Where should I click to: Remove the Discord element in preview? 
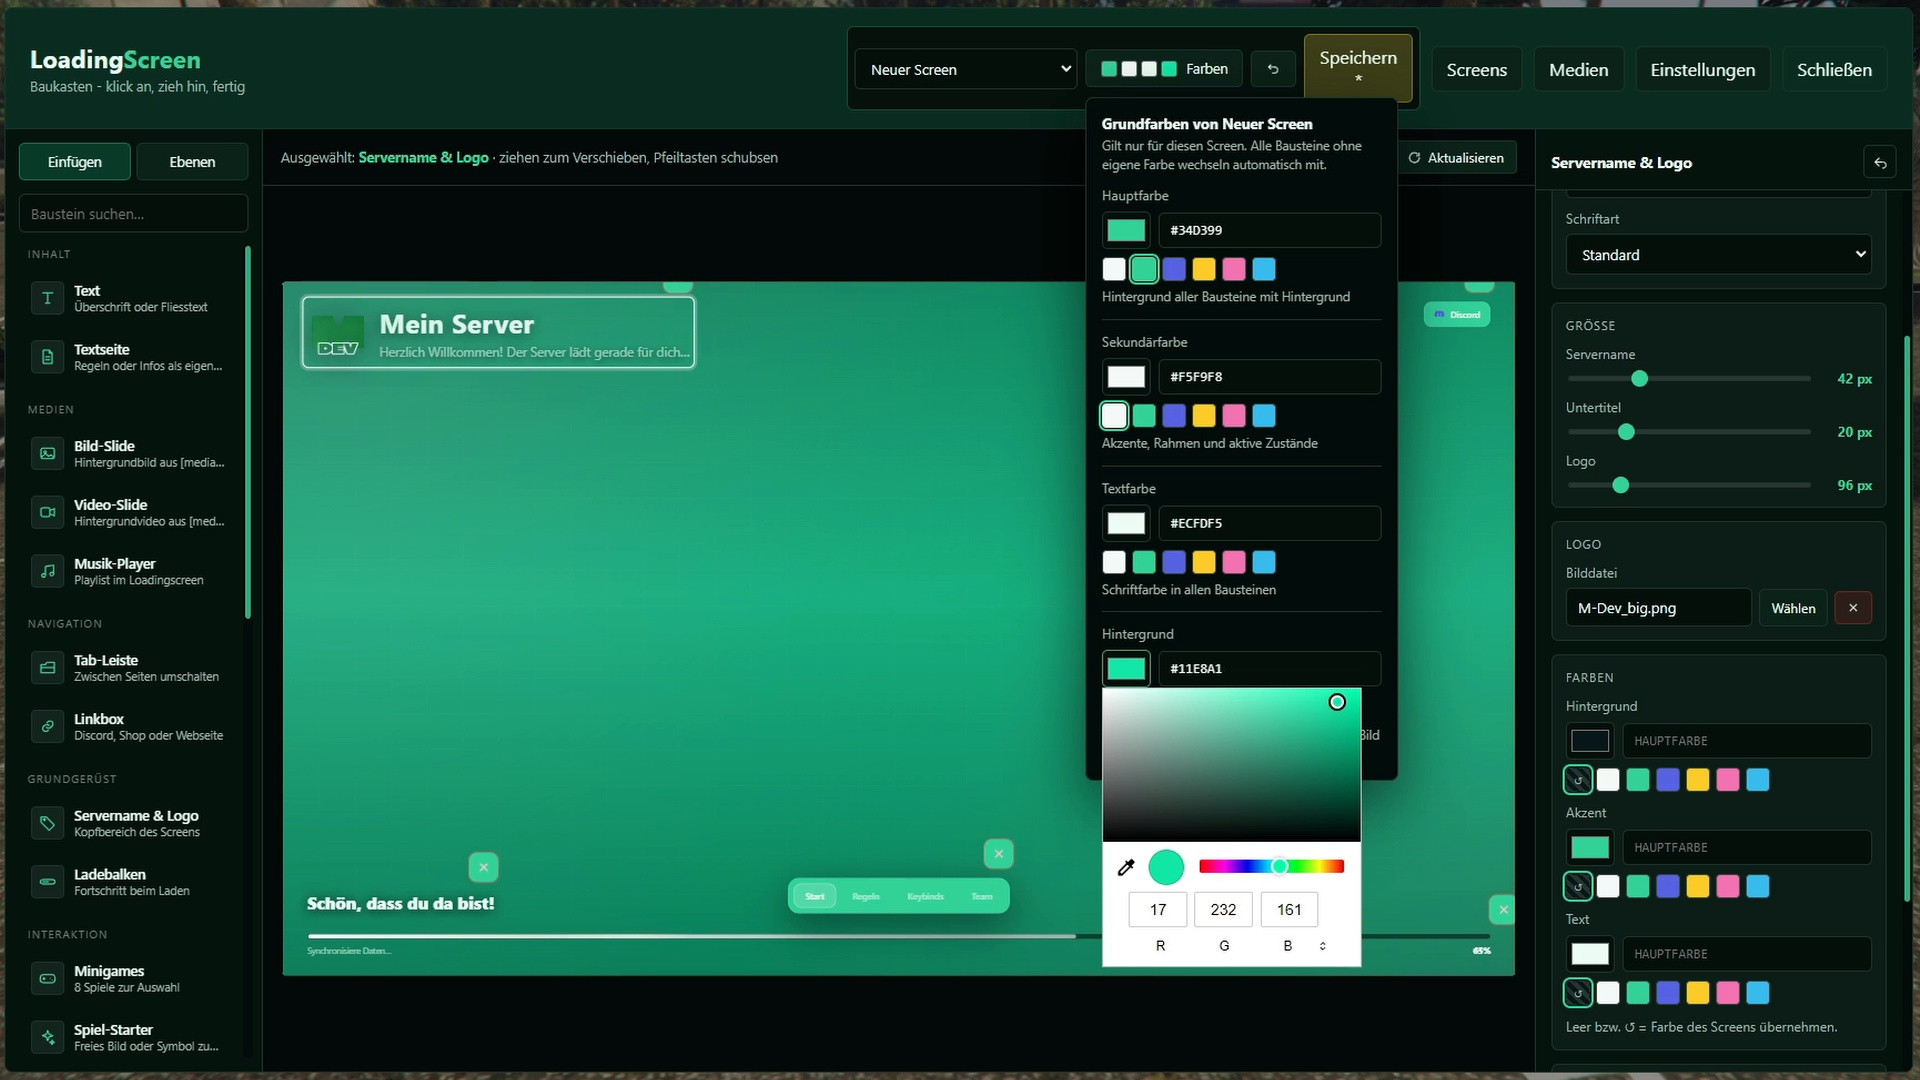(x=1480, y=286)
